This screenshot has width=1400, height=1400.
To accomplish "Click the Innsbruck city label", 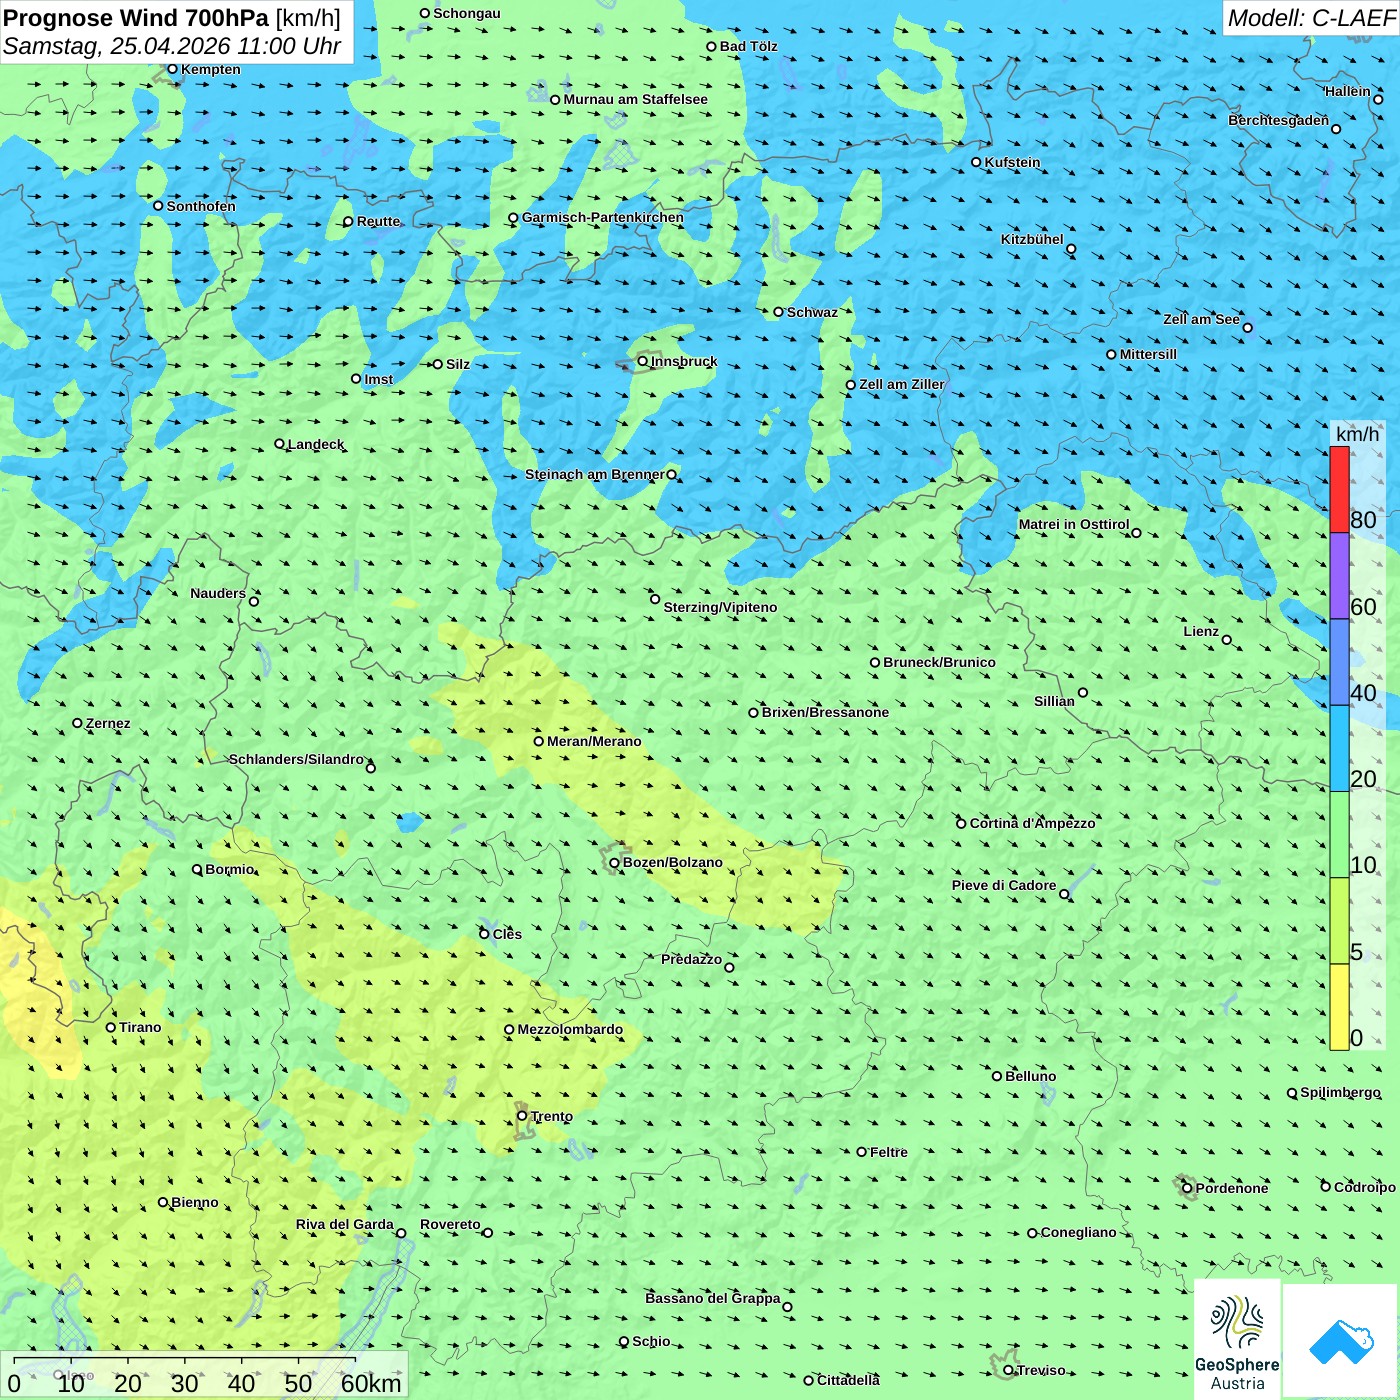I will (684, 361).
